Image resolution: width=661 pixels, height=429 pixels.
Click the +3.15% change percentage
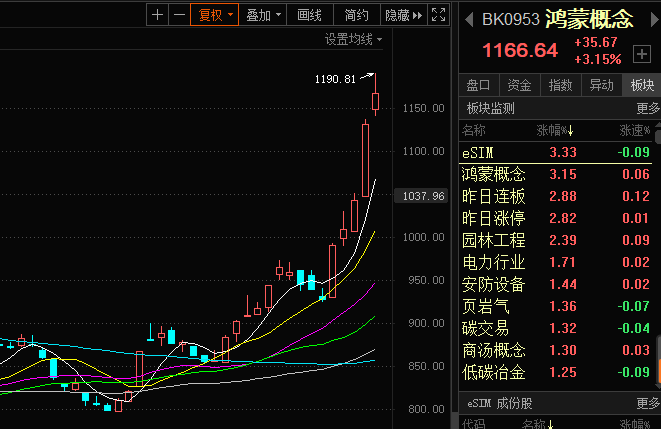597,59
